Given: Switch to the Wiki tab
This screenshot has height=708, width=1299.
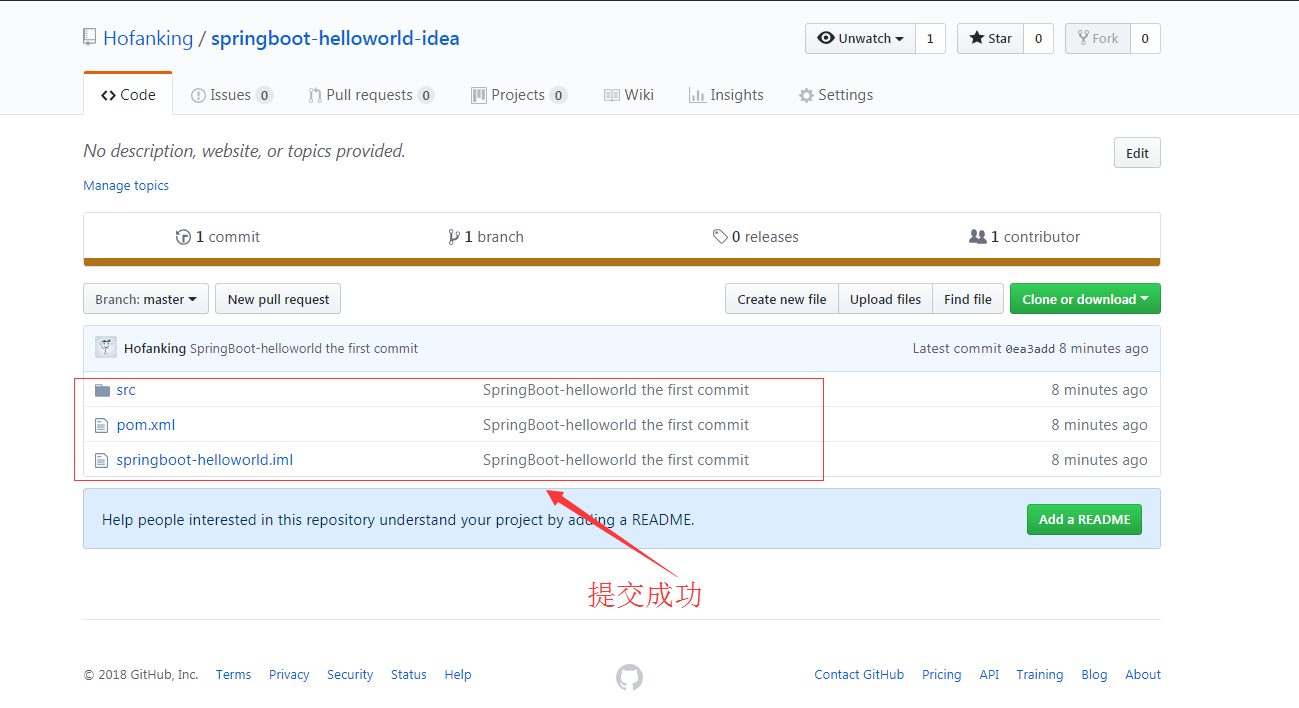Looking at the screenshot, I should click(629, 95).
